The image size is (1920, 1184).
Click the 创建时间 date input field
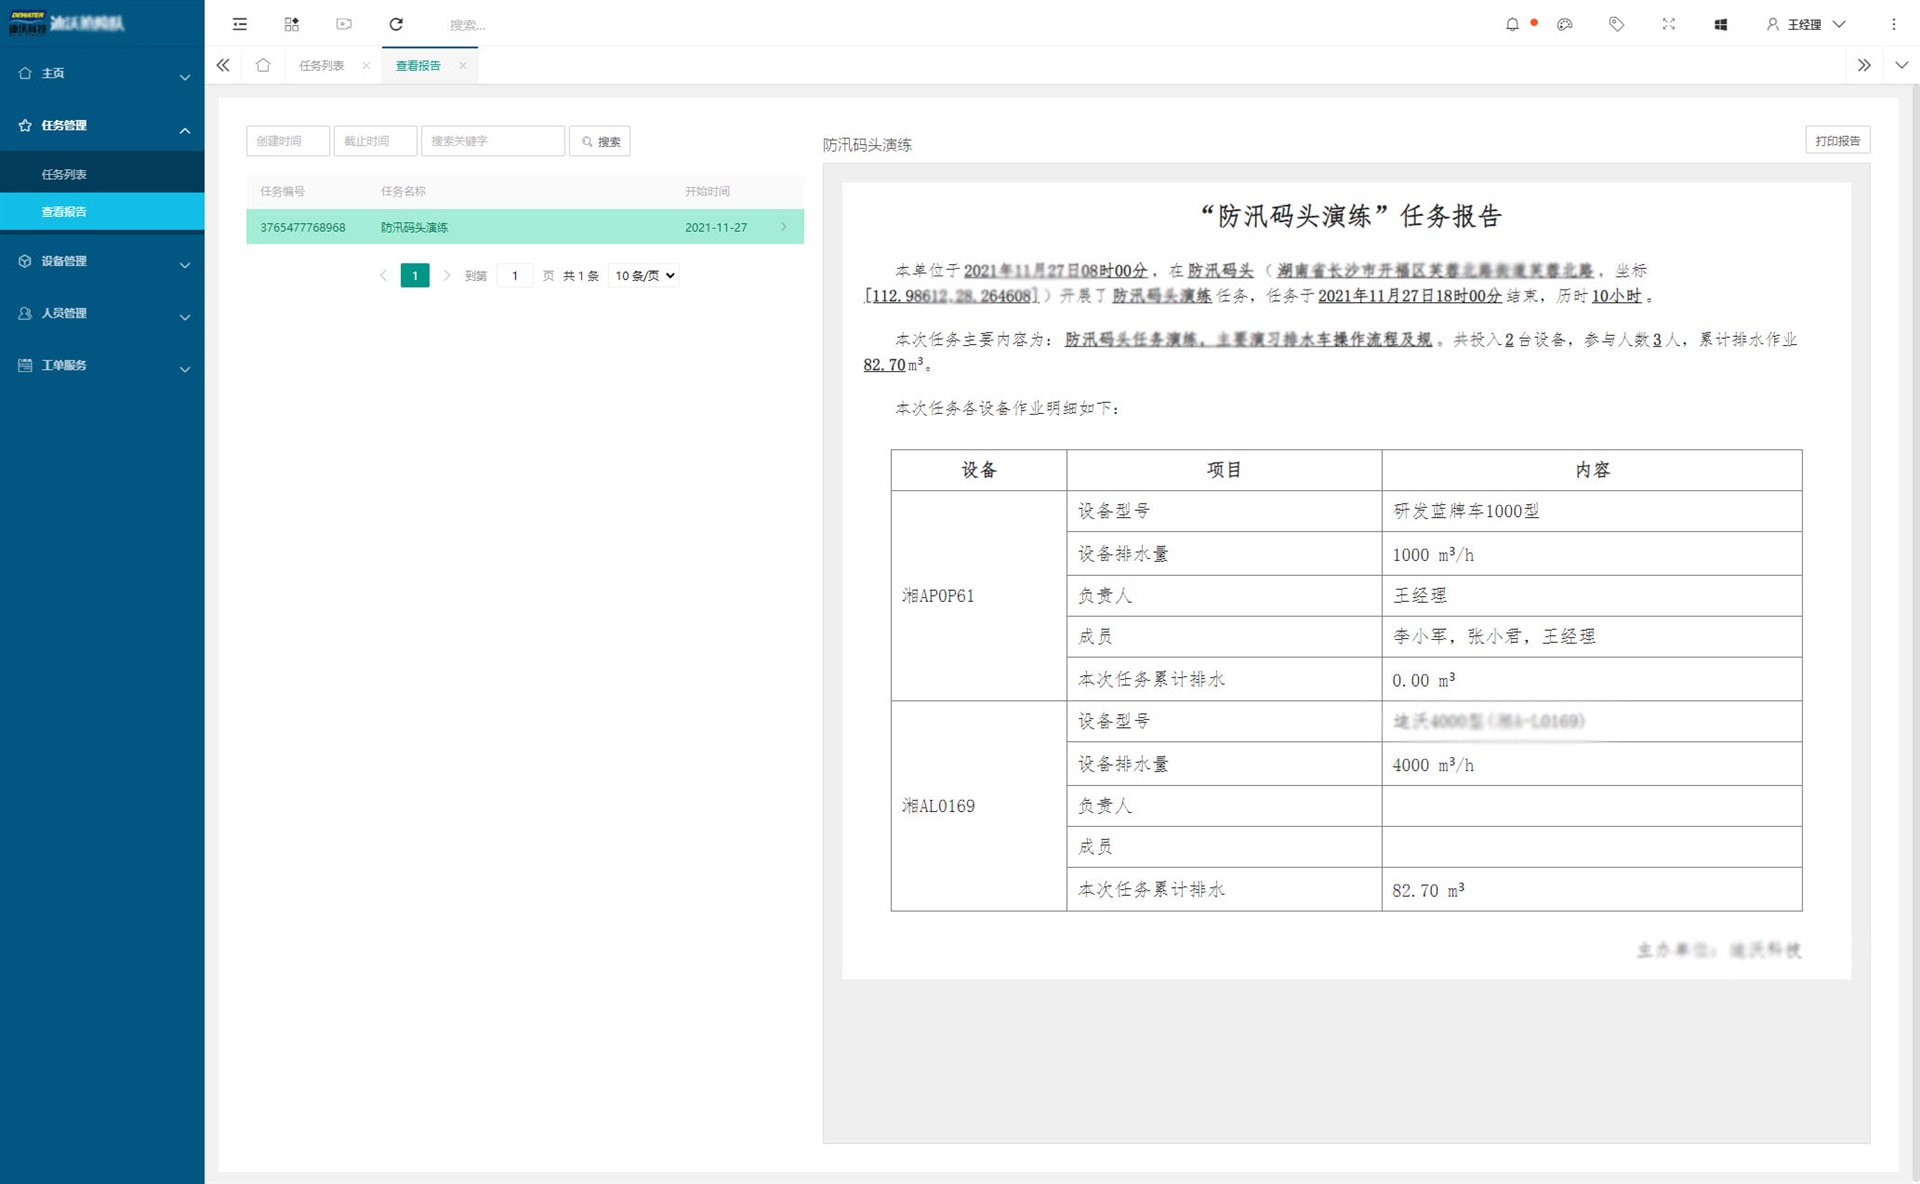[x=287, y=141]
